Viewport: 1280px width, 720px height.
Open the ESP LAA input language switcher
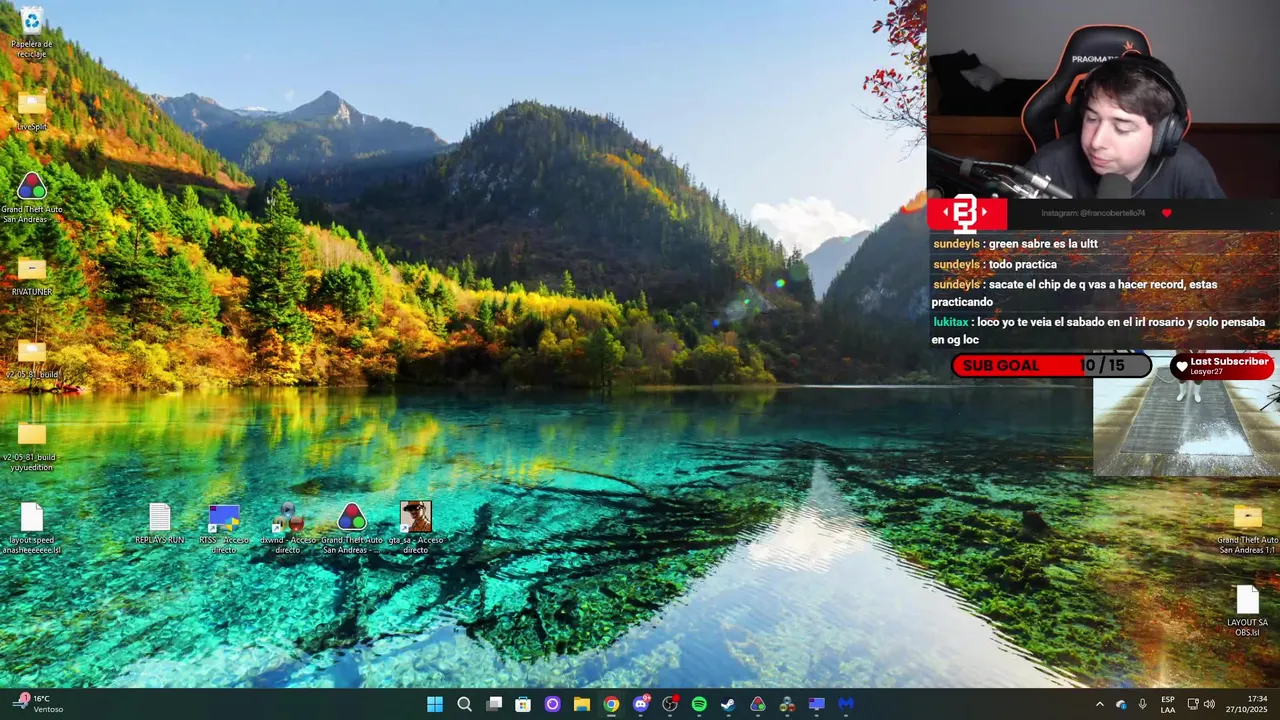click(x=1168, y=704)
